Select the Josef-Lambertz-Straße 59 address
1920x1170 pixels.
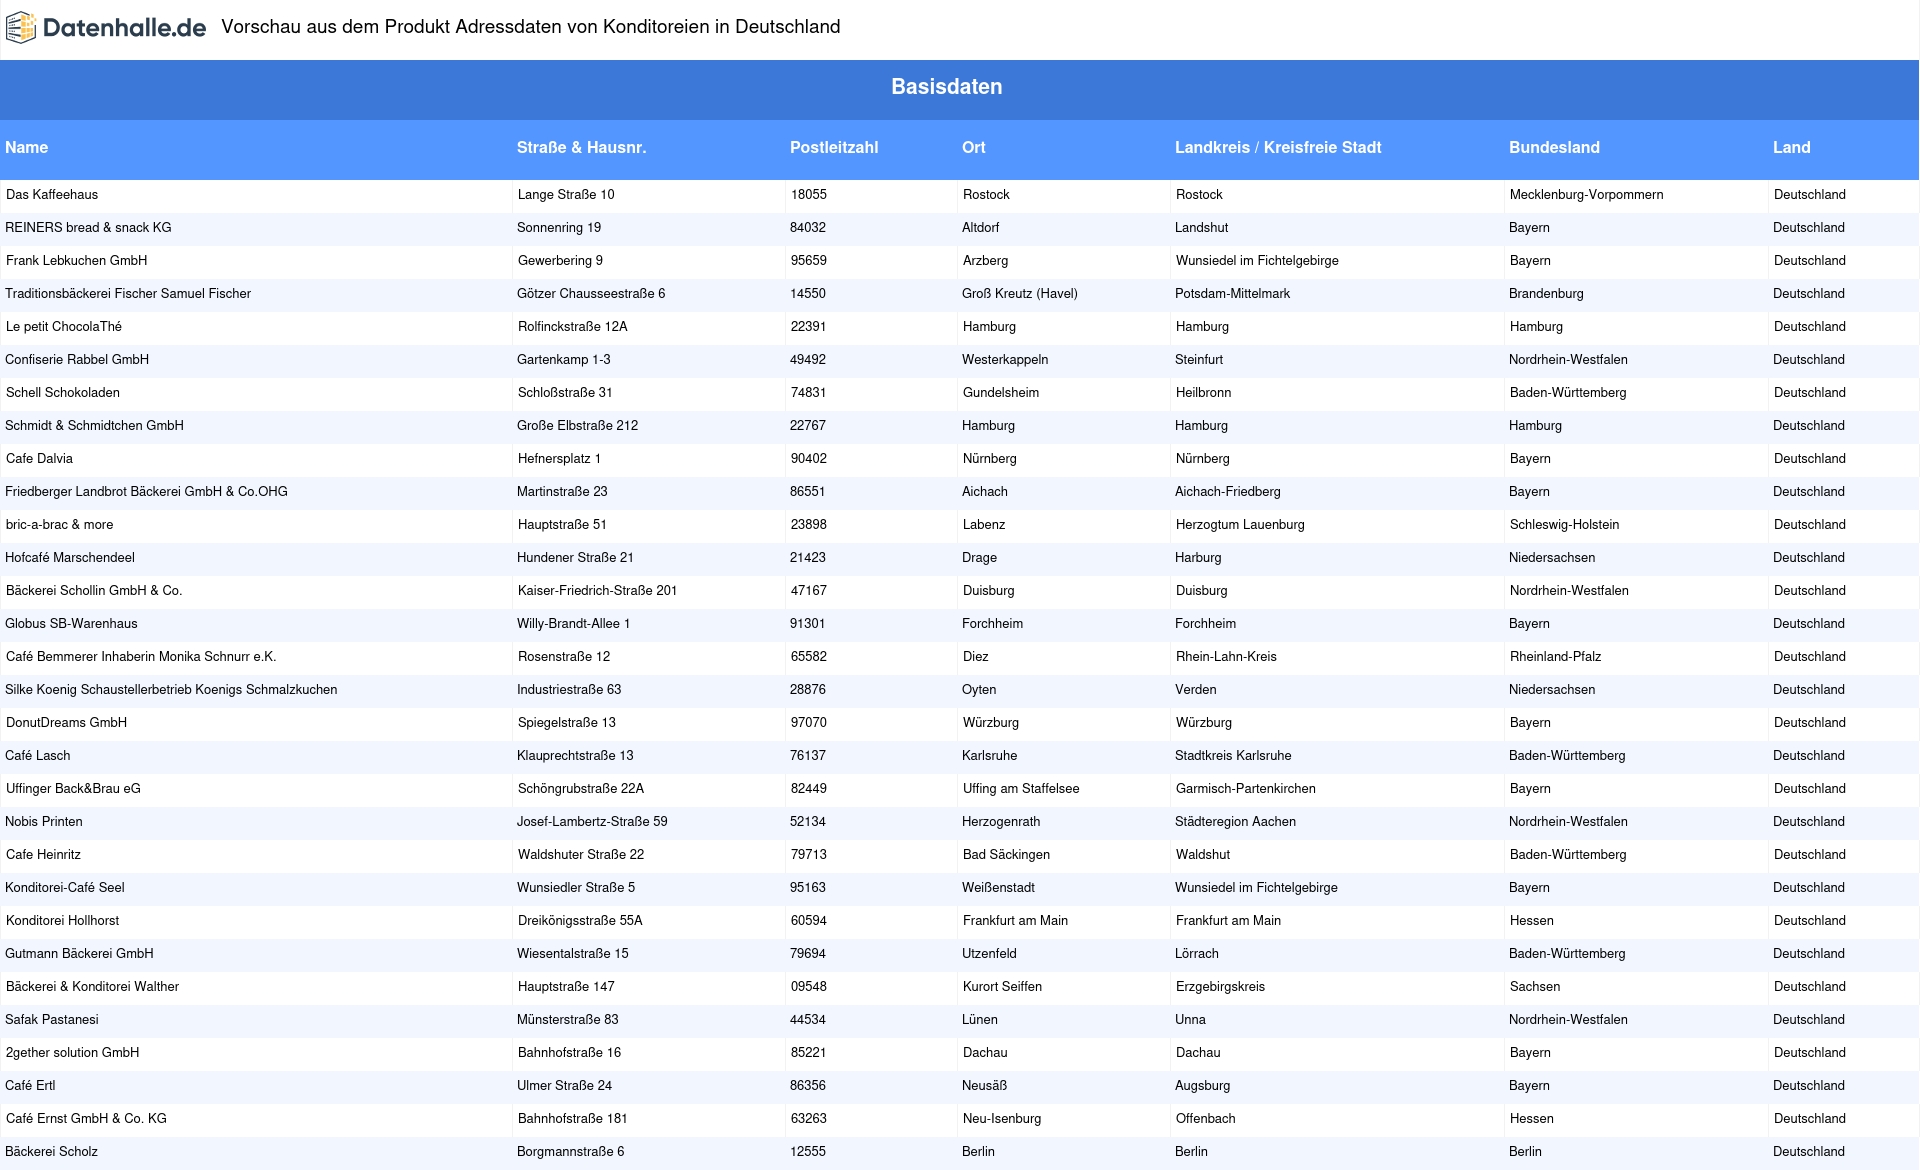592,822
